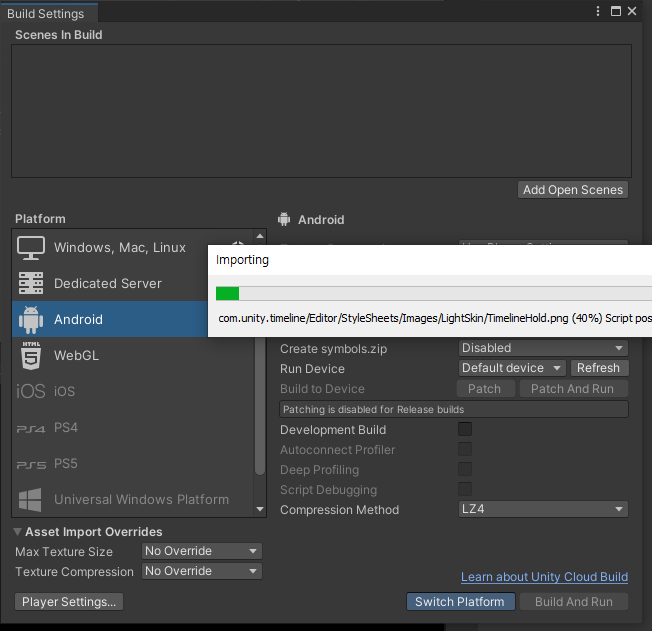This screenshot has height=631, width=652.
Task: Click the PS5 logo icon
Action: (x=31, y=465)
